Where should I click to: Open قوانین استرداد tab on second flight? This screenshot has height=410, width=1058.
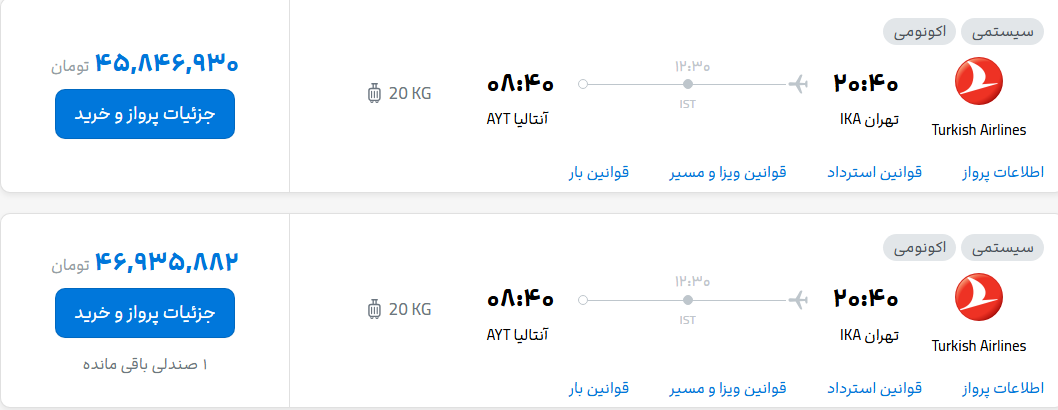874,388
